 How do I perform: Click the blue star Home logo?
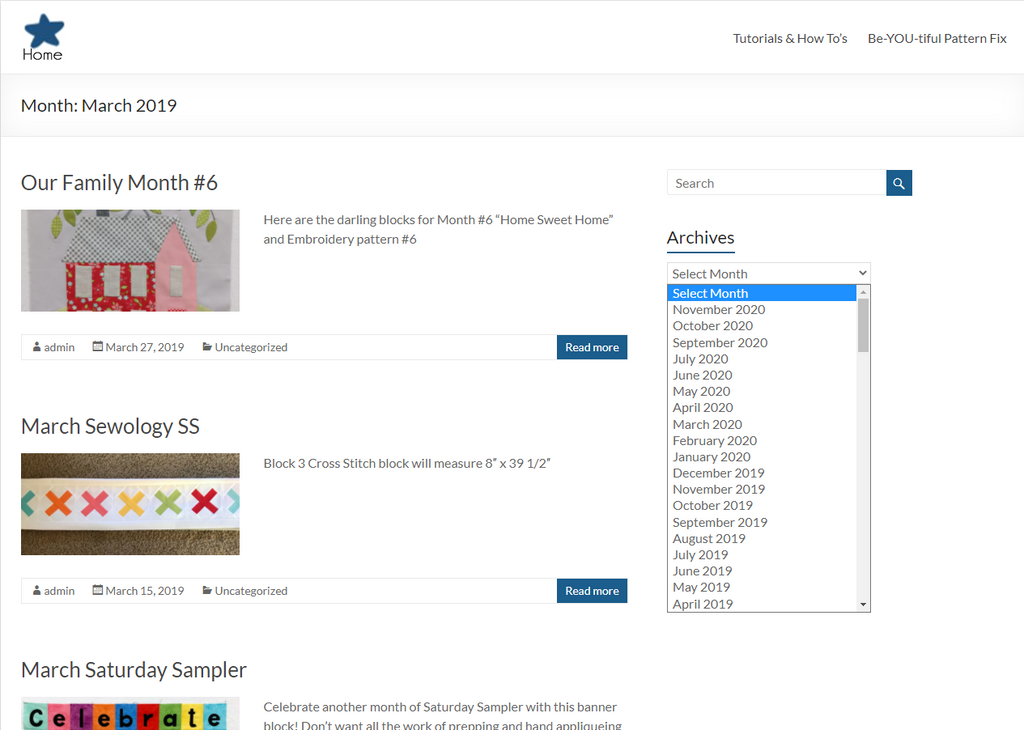pos(43,37)
